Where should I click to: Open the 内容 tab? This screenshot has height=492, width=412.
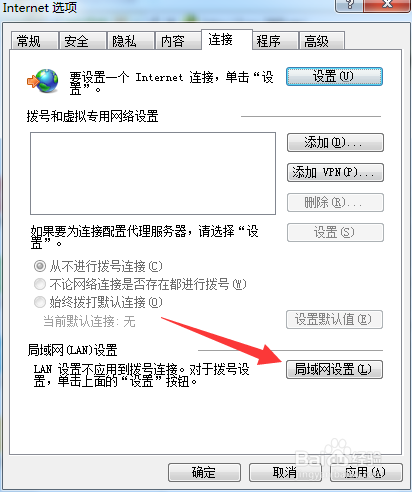178,41
